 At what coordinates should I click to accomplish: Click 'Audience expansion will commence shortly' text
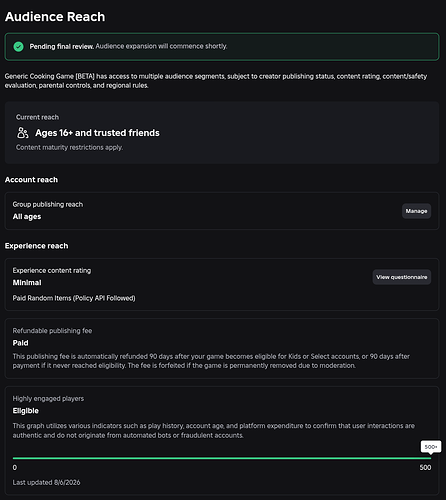[x=161, y=46]
